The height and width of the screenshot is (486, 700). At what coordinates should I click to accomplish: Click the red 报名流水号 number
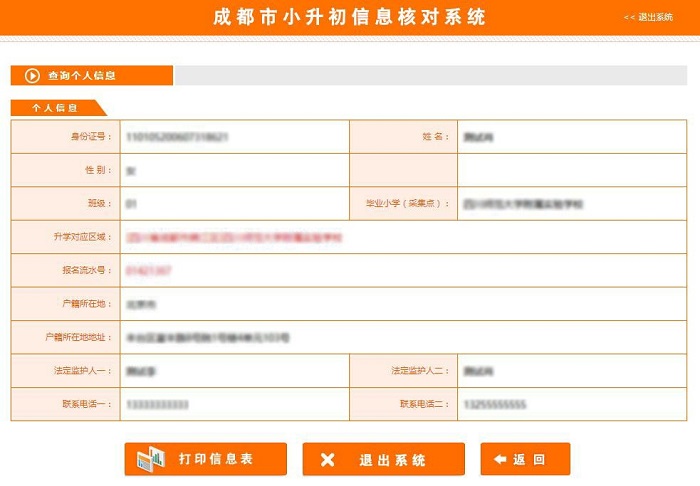coord(149,271)
